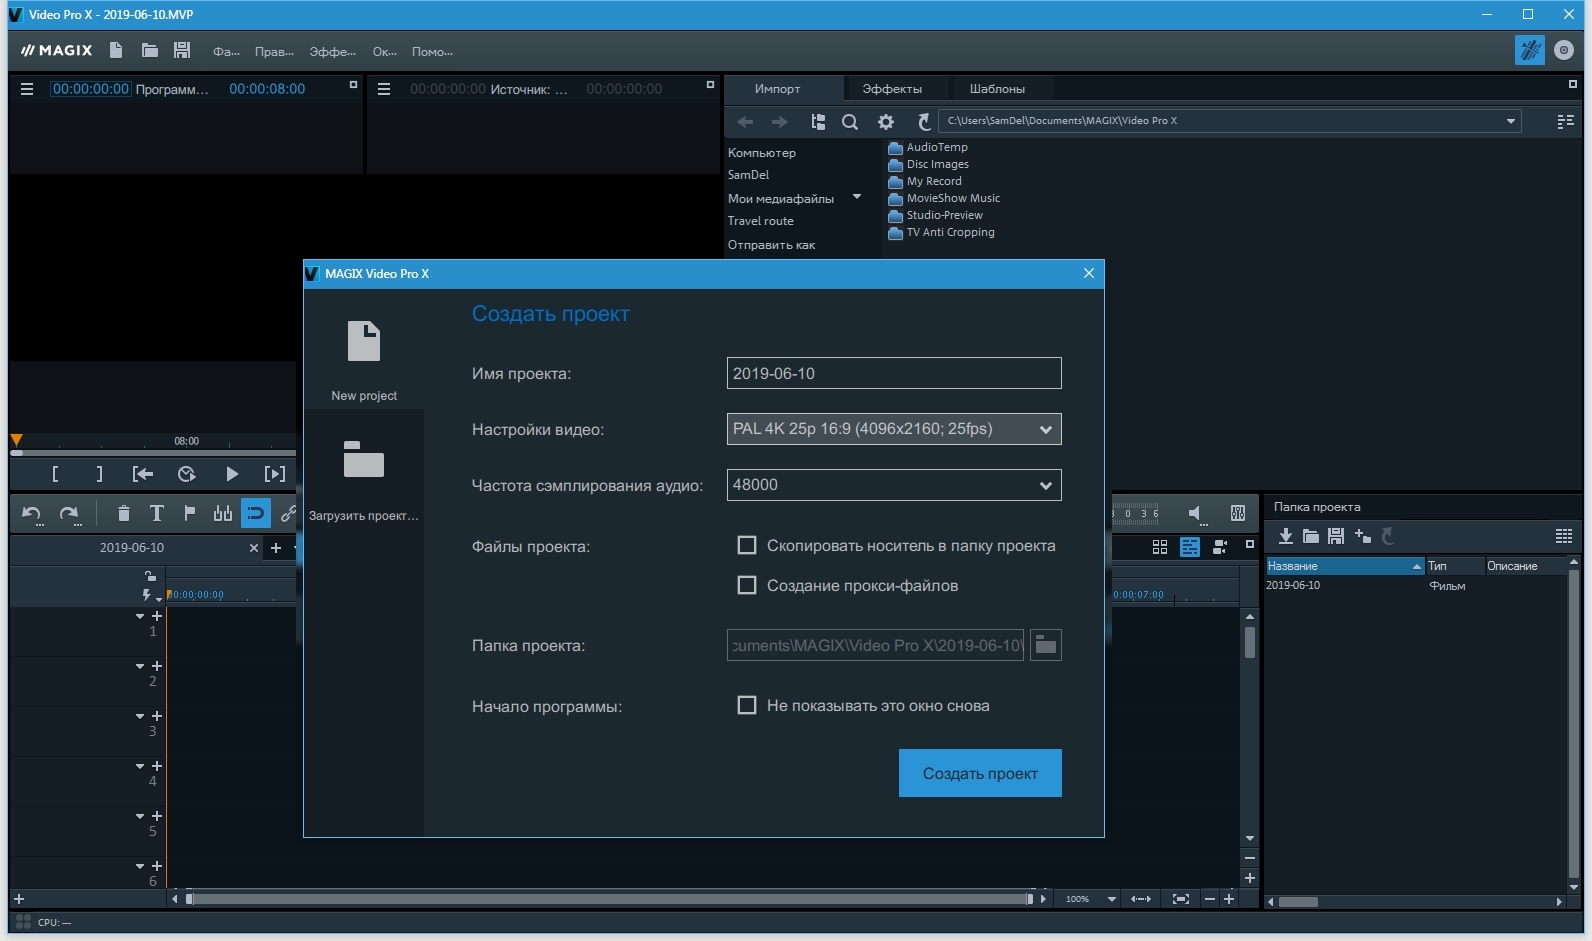
Task: Click set out-point bracket in program monitor
Action: click(x=99, y=474)
